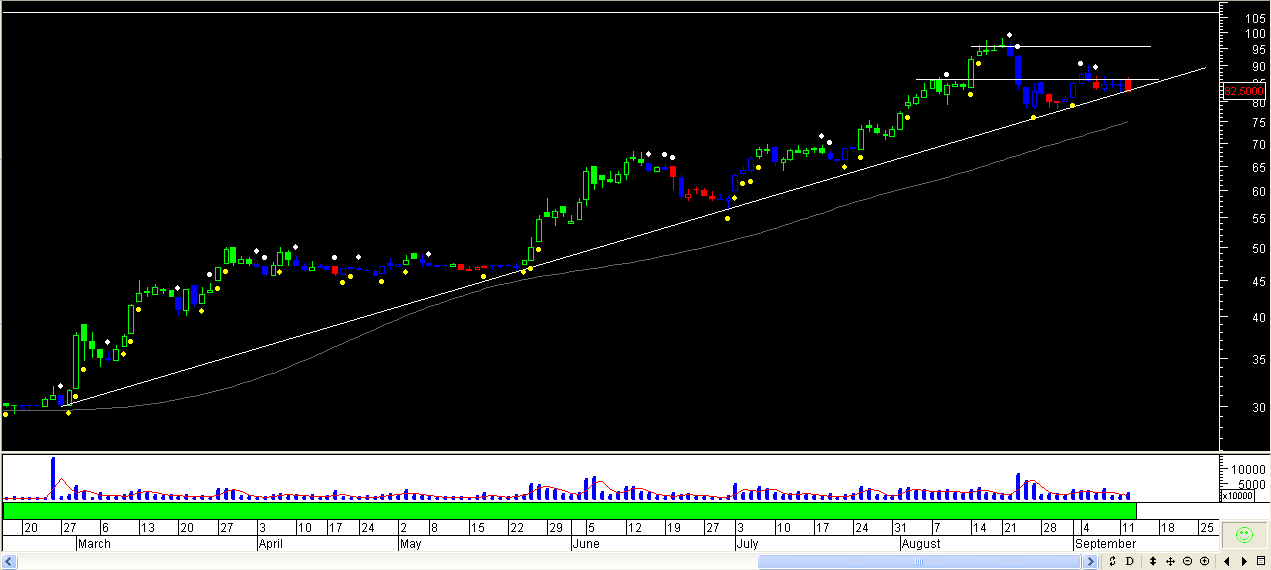Click the tall volume spike bar in late February

click(53, 478)
